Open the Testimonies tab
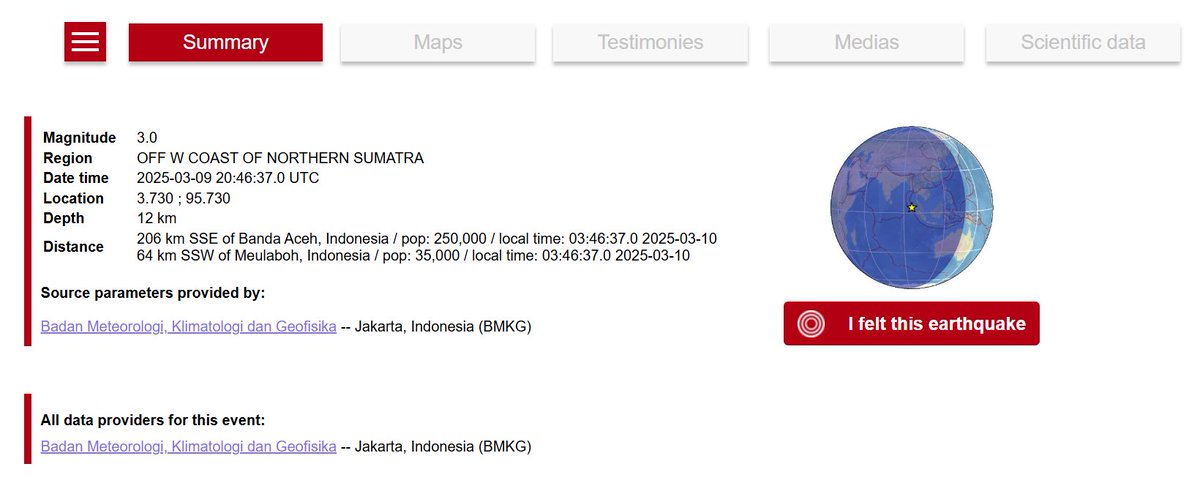The width and height of the screenshot is (1200, 494). pos(650,43)
